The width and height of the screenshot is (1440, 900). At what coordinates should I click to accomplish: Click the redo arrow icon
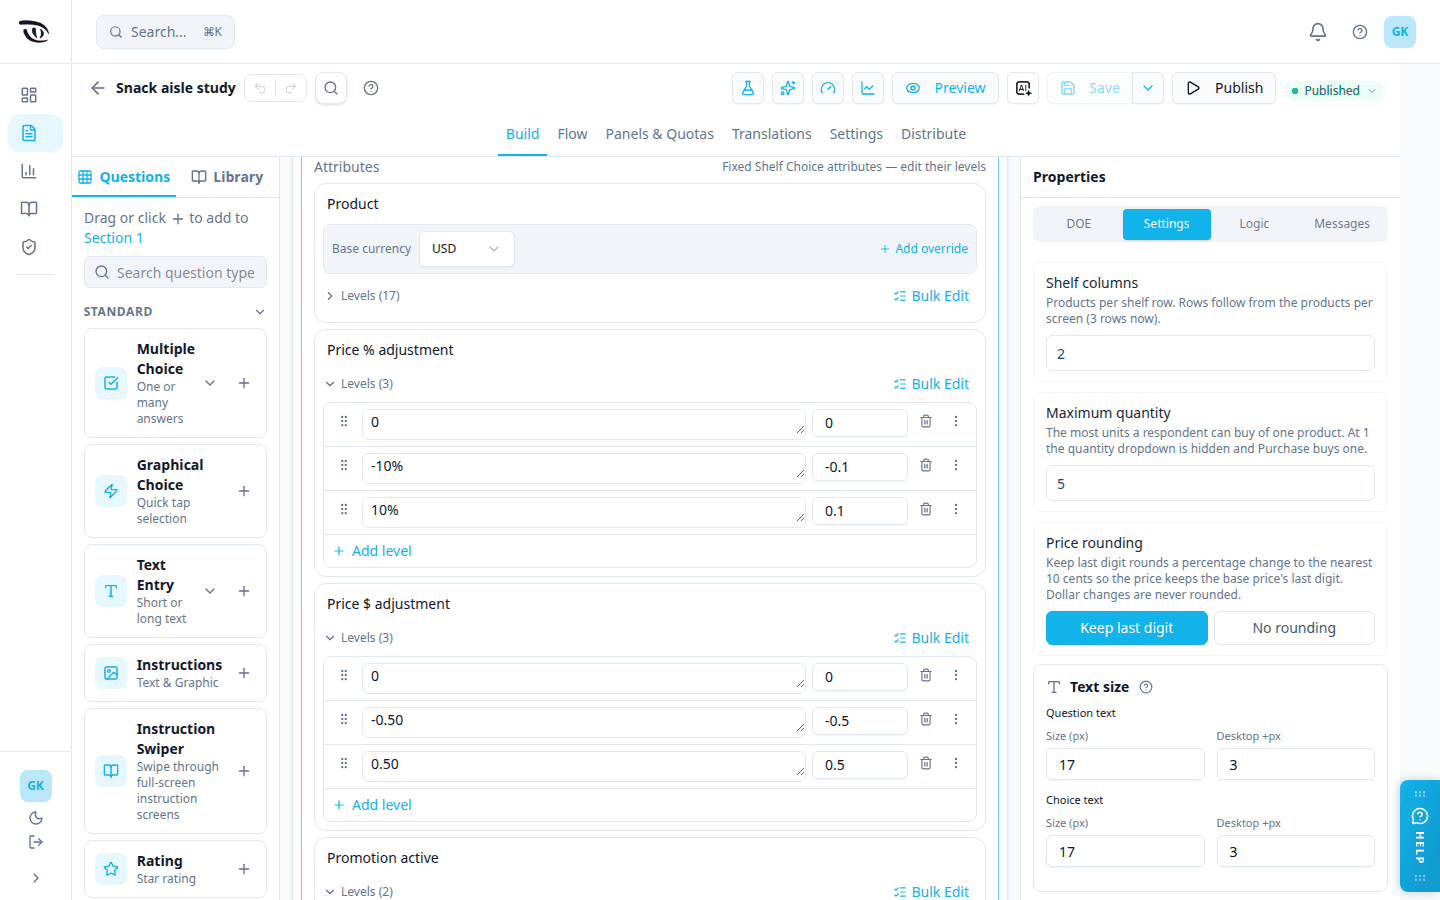[x=291, y=88]
